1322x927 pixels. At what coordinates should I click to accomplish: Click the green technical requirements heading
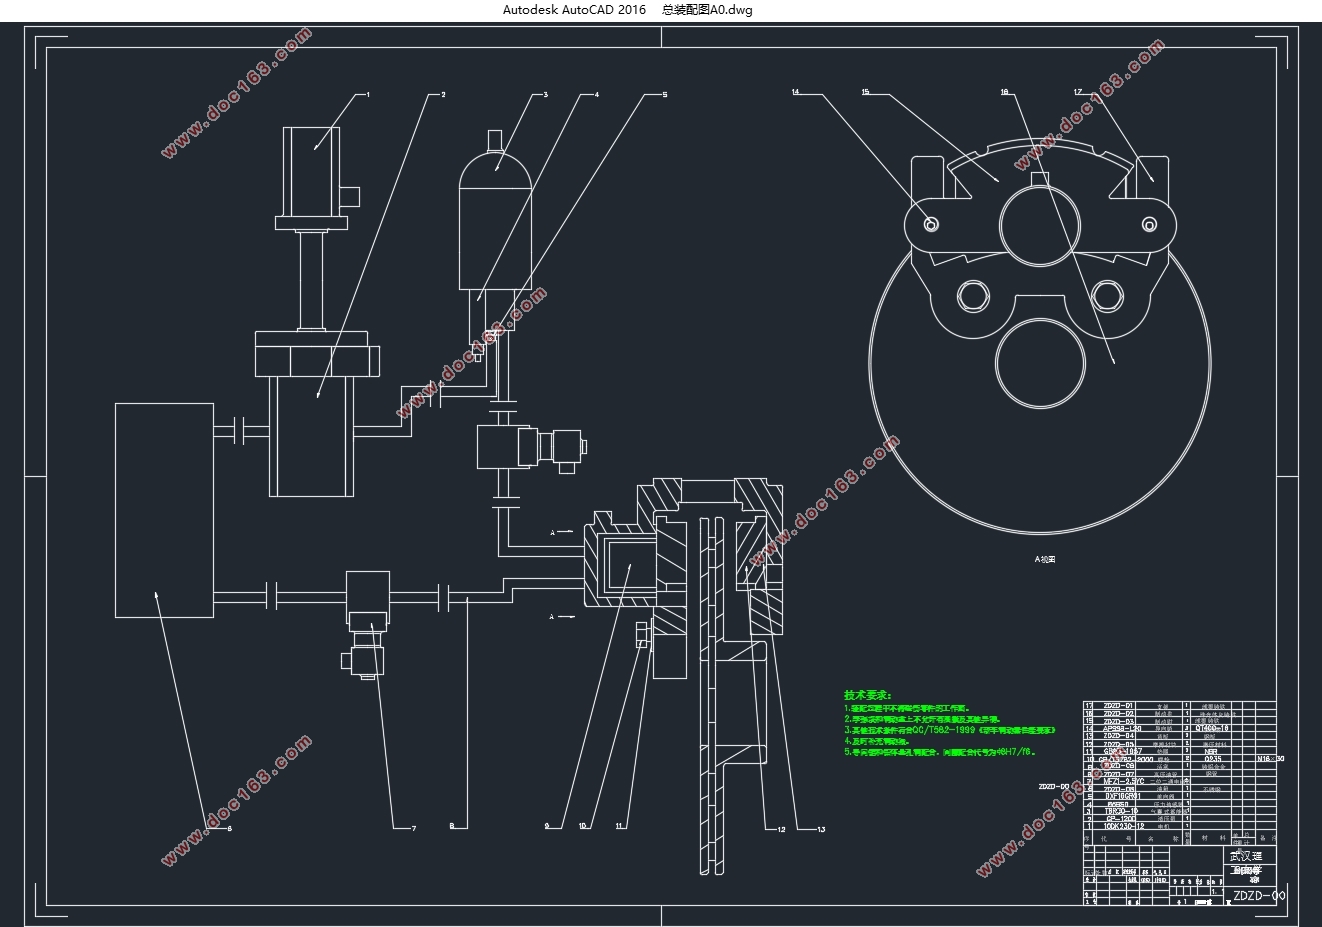click(x=868, y=695)
